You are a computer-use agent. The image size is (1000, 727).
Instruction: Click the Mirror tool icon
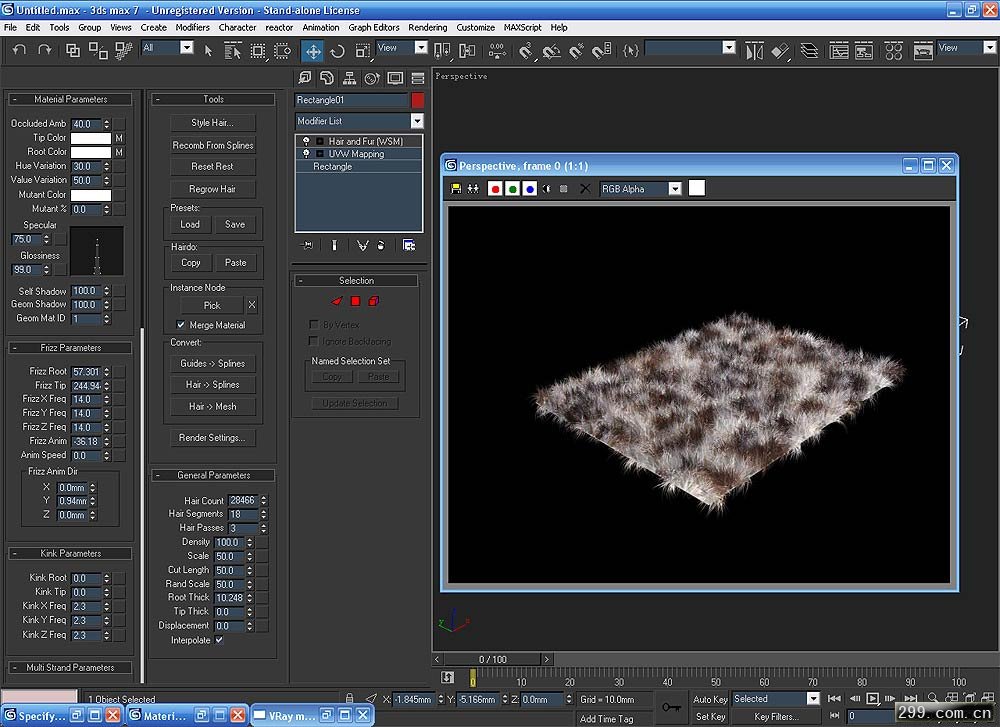[x=754, y=51]
